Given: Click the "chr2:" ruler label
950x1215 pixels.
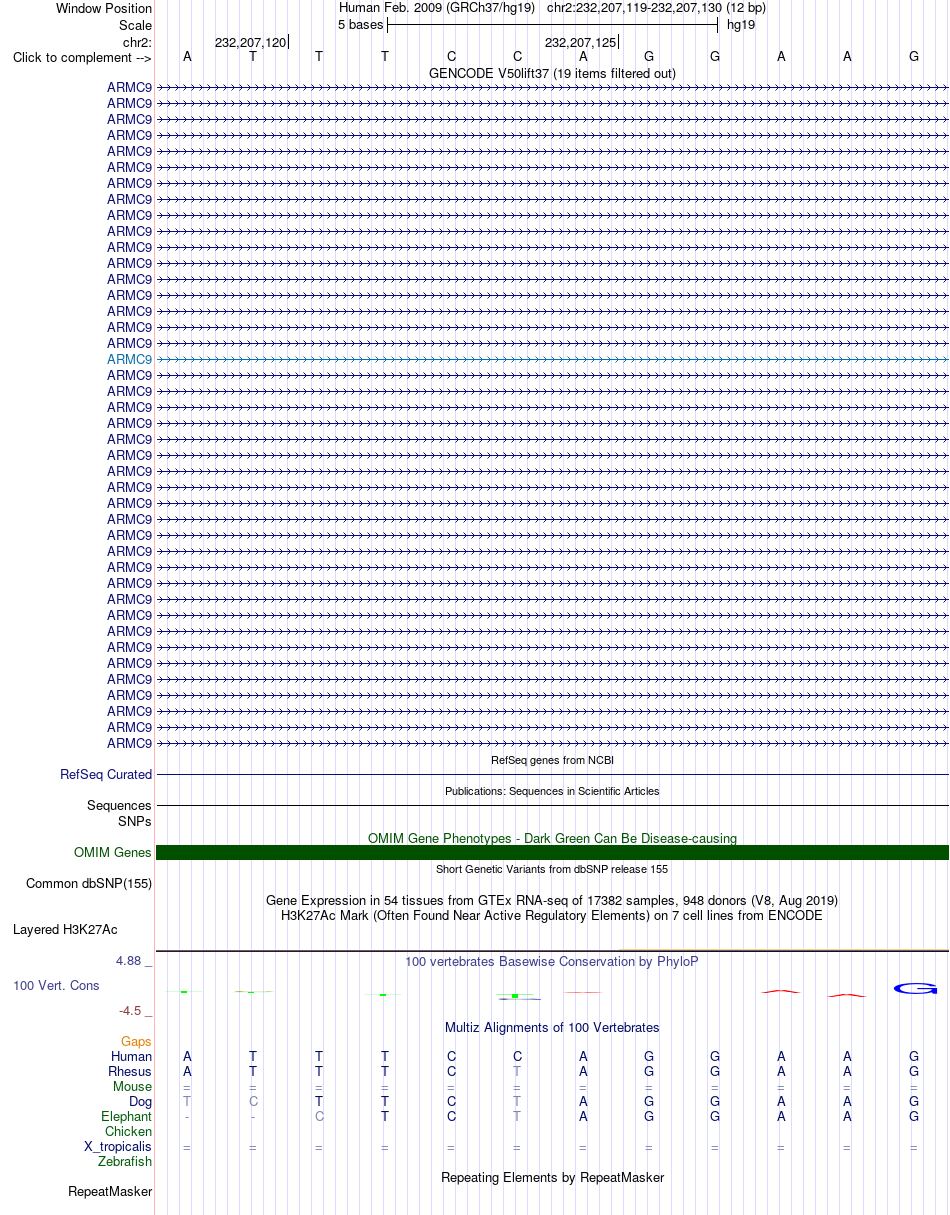Looking at the screenshot, I should [x=137, y=42].
